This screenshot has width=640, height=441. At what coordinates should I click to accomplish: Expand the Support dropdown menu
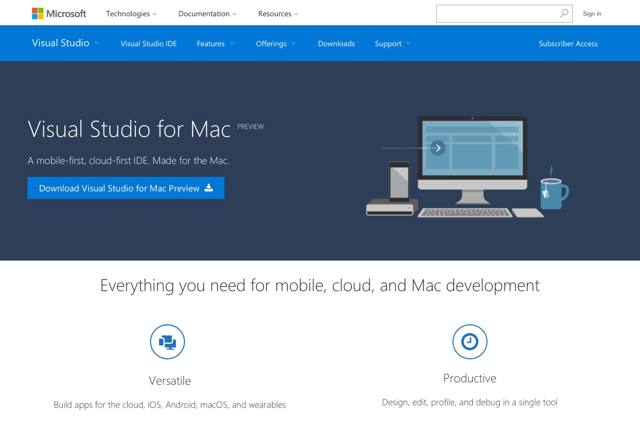(391, 44)
